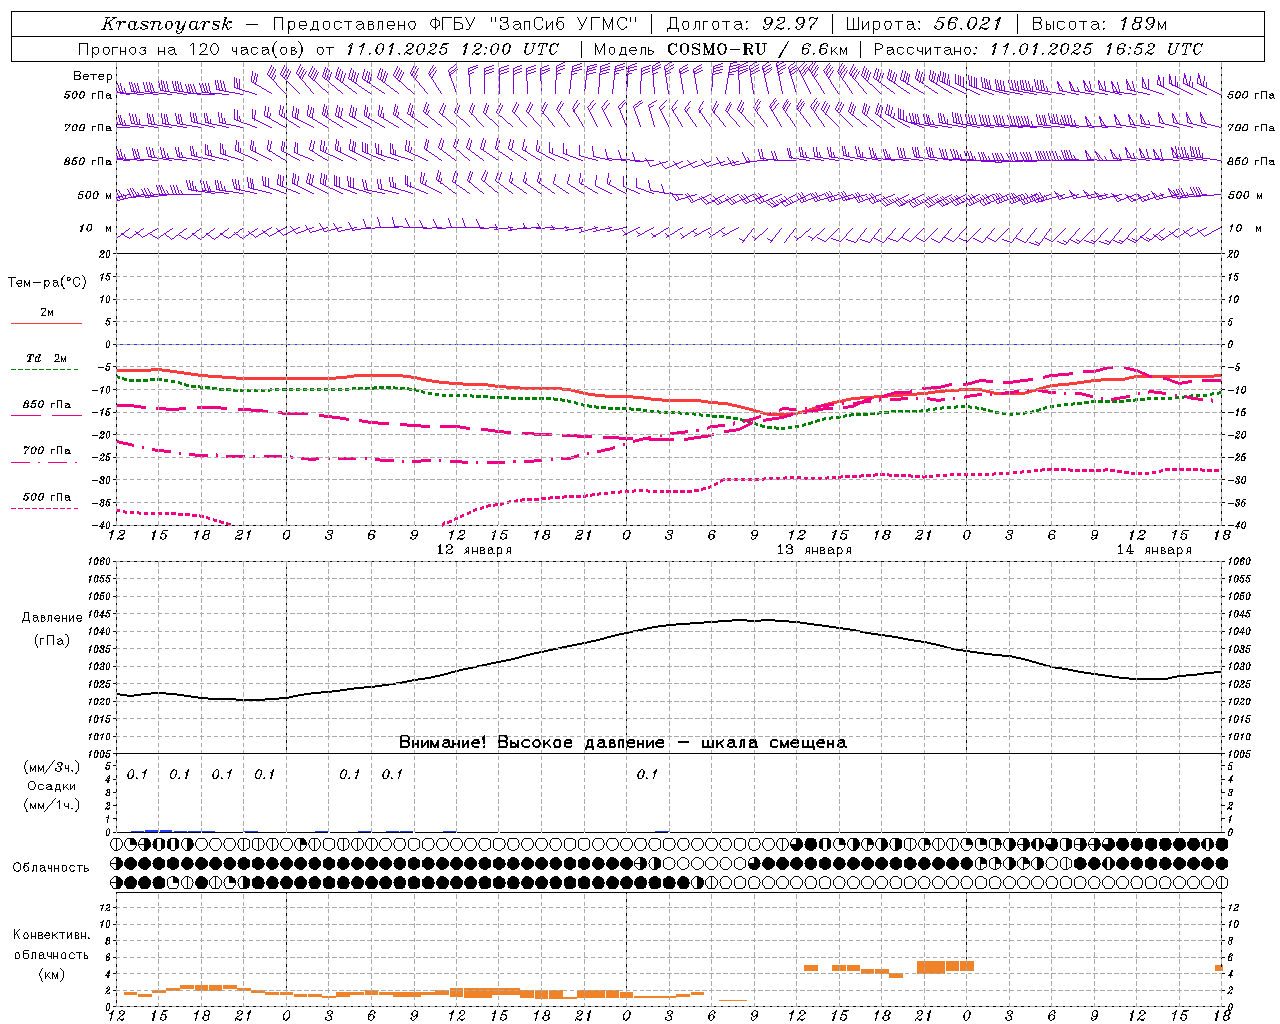Viewport: 1280px width, 1024px height.
Task: Click the 'Облачность' cloud cover row label
Action: (51, 868)
